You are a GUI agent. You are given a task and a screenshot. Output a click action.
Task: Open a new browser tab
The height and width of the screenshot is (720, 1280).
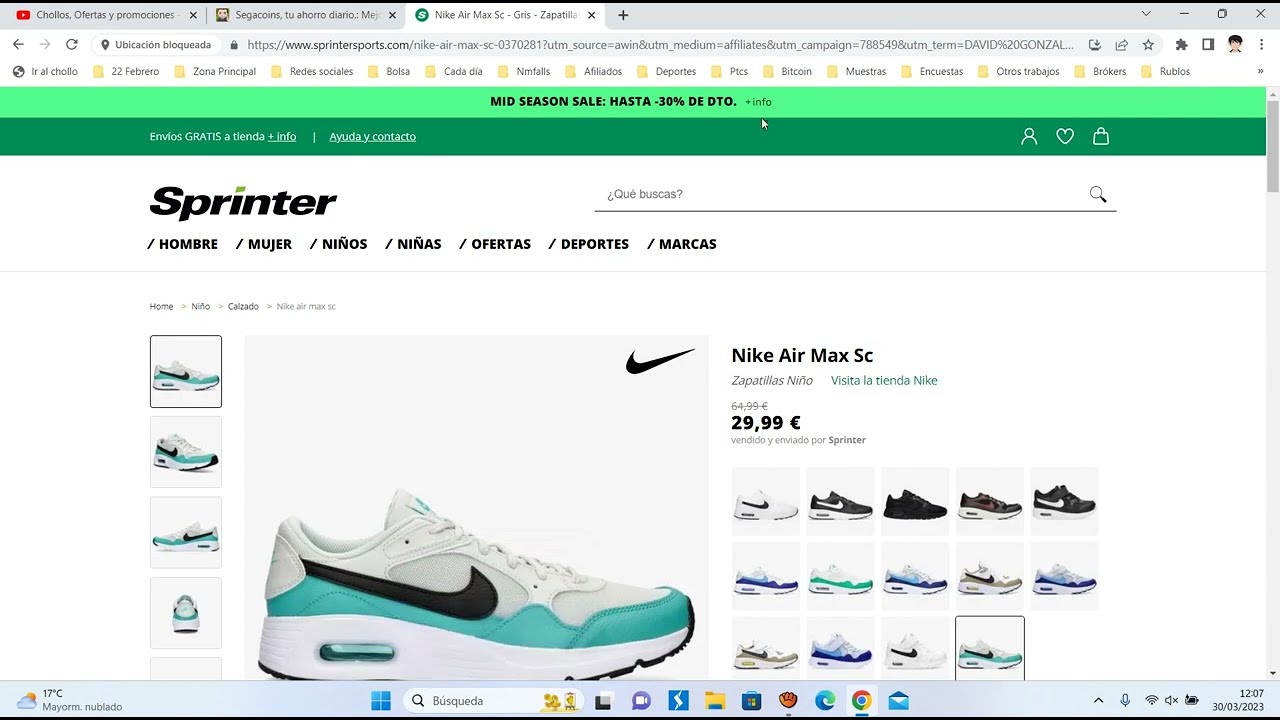[623, 15]
